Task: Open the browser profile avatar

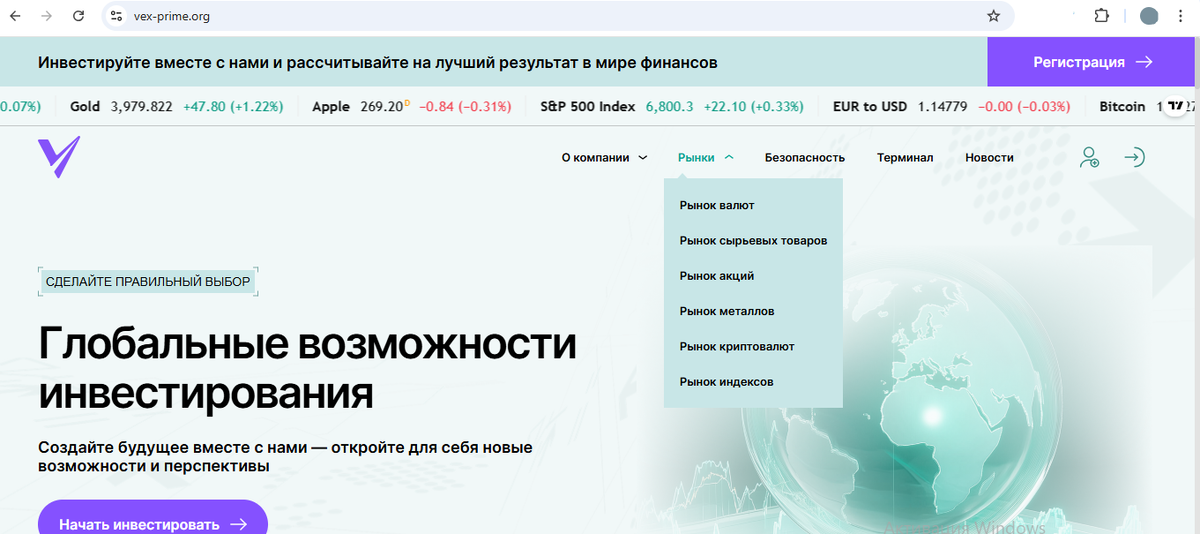Action: (x=1149, y=16)
